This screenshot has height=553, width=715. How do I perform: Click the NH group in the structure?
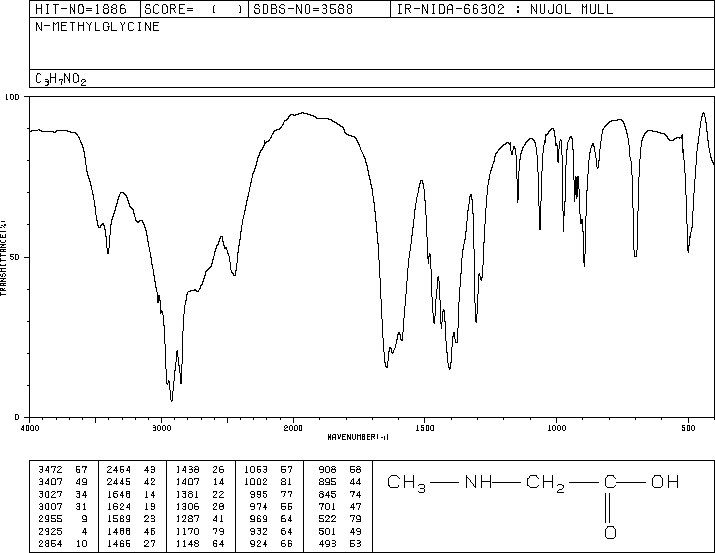[x=478, y=482]
